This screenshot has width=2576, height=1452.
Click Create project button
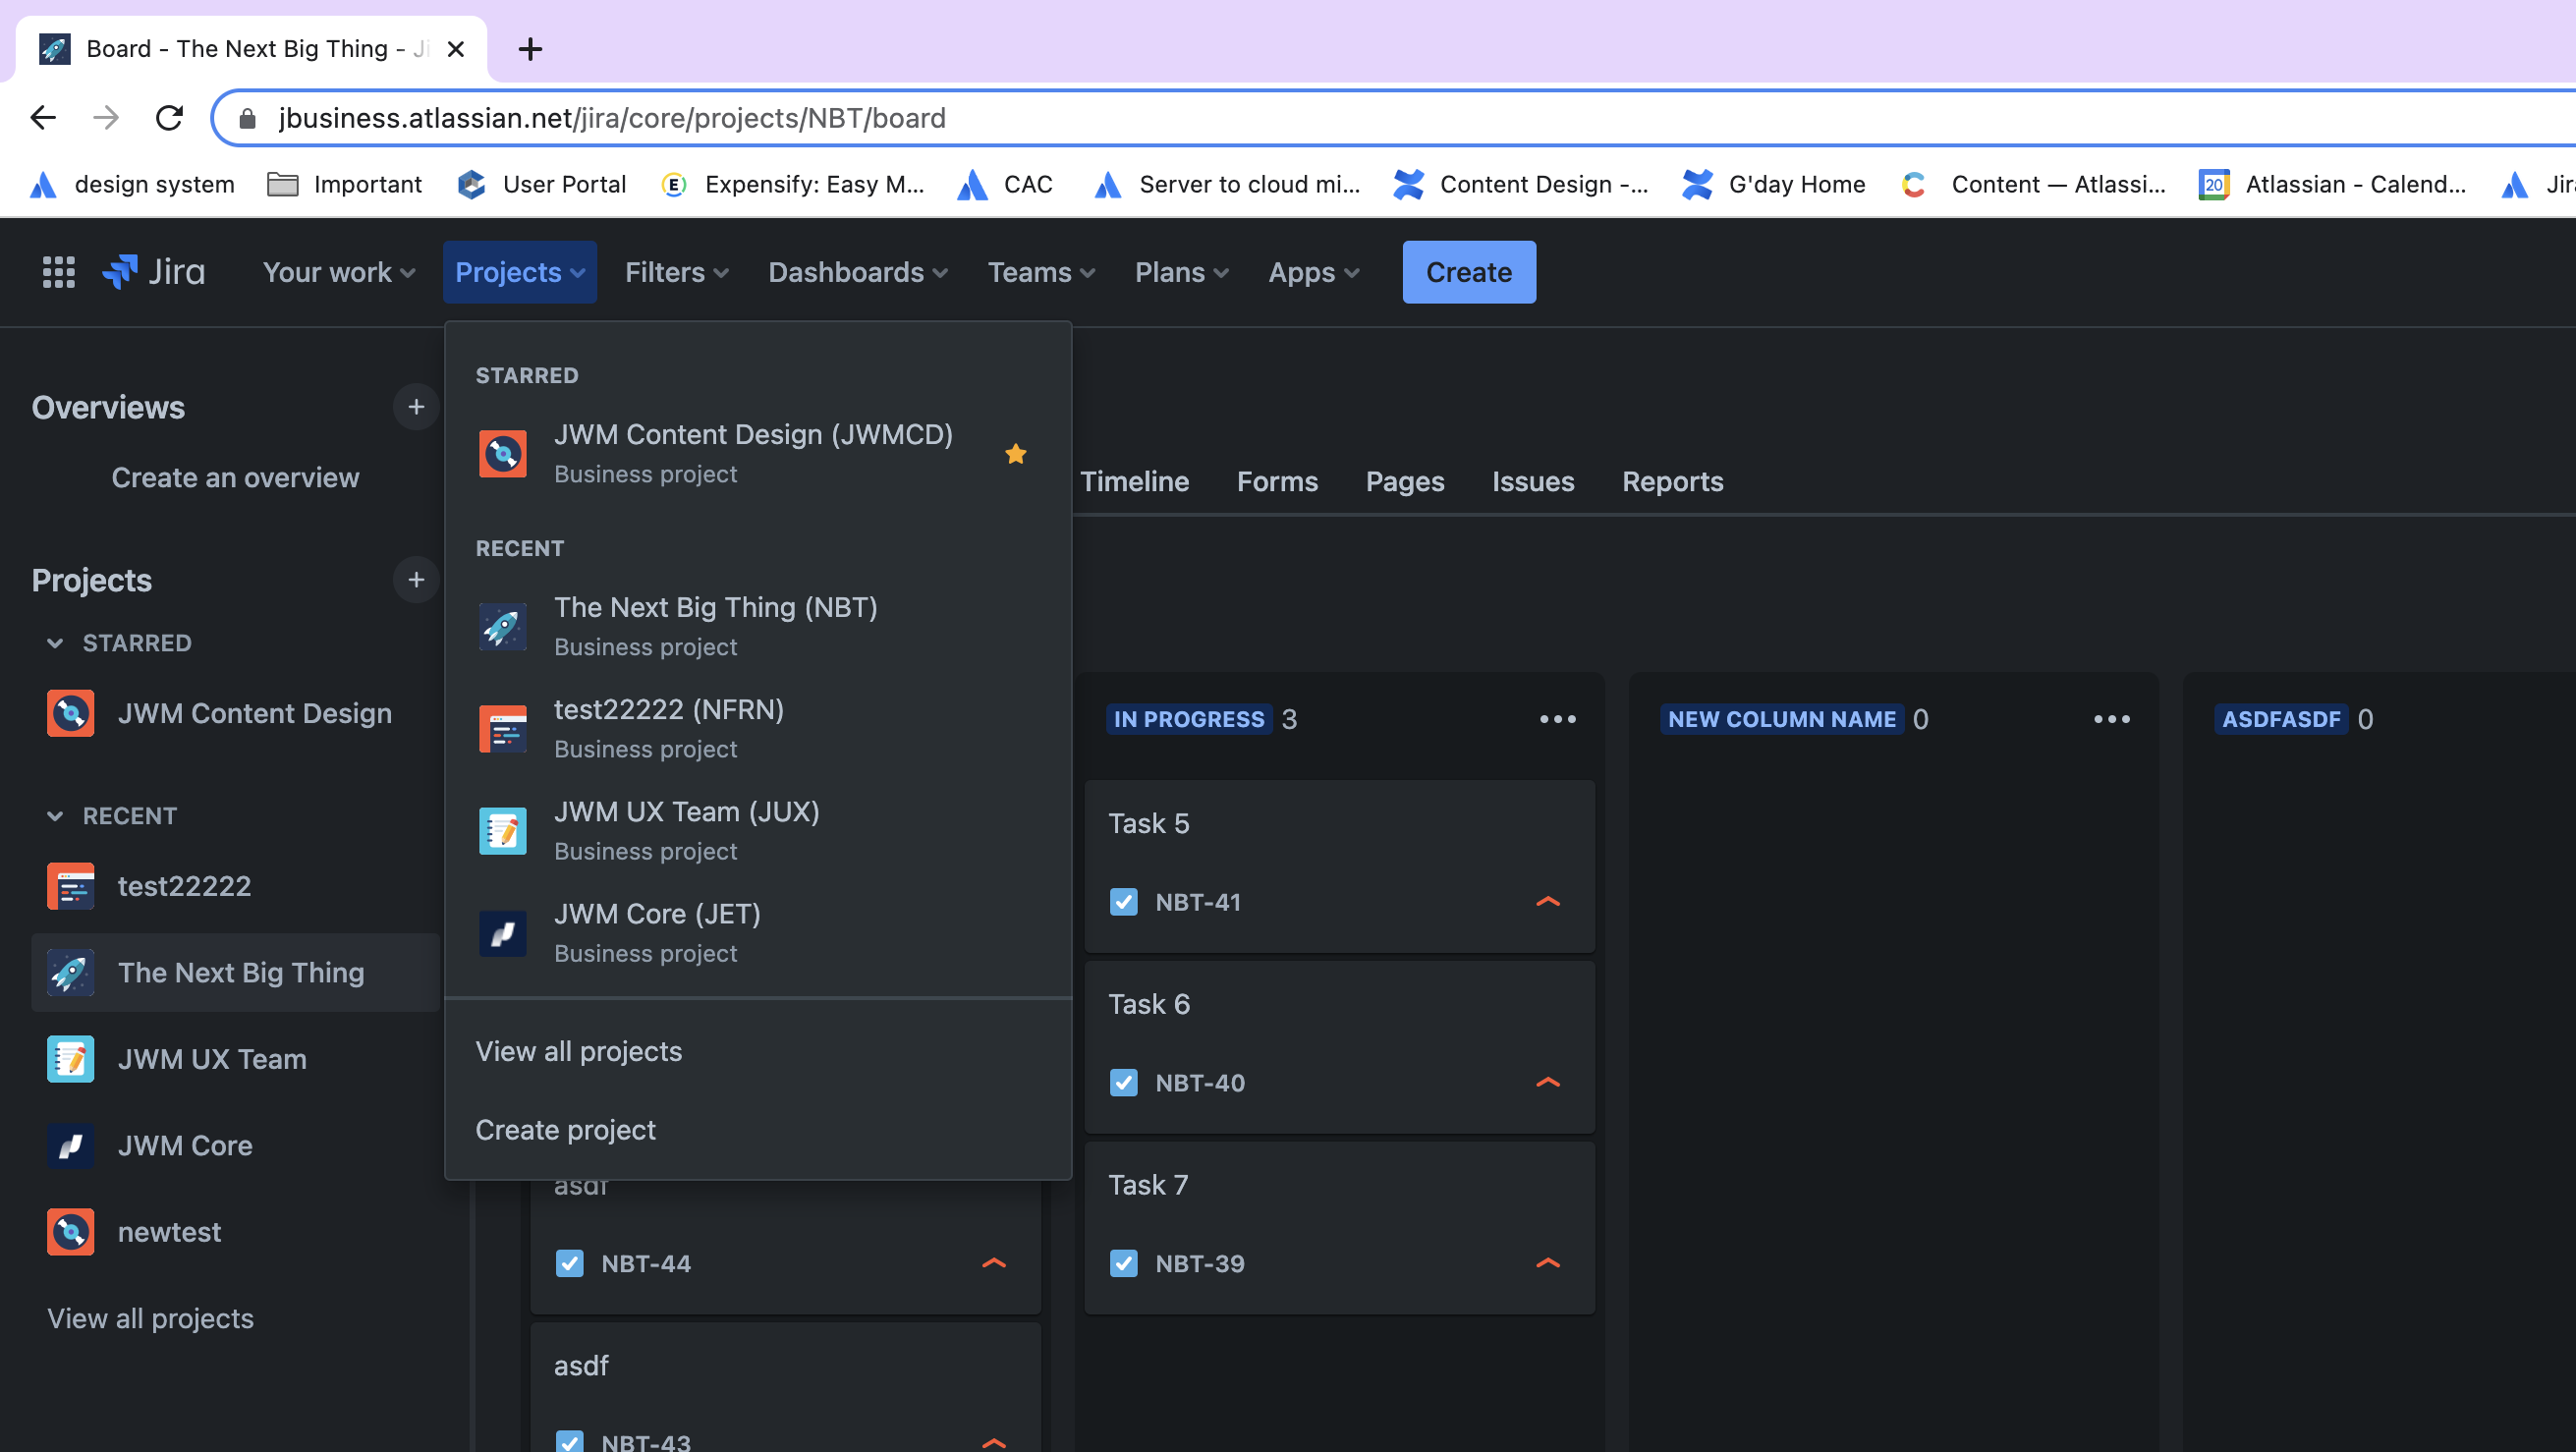(564, 1129)
